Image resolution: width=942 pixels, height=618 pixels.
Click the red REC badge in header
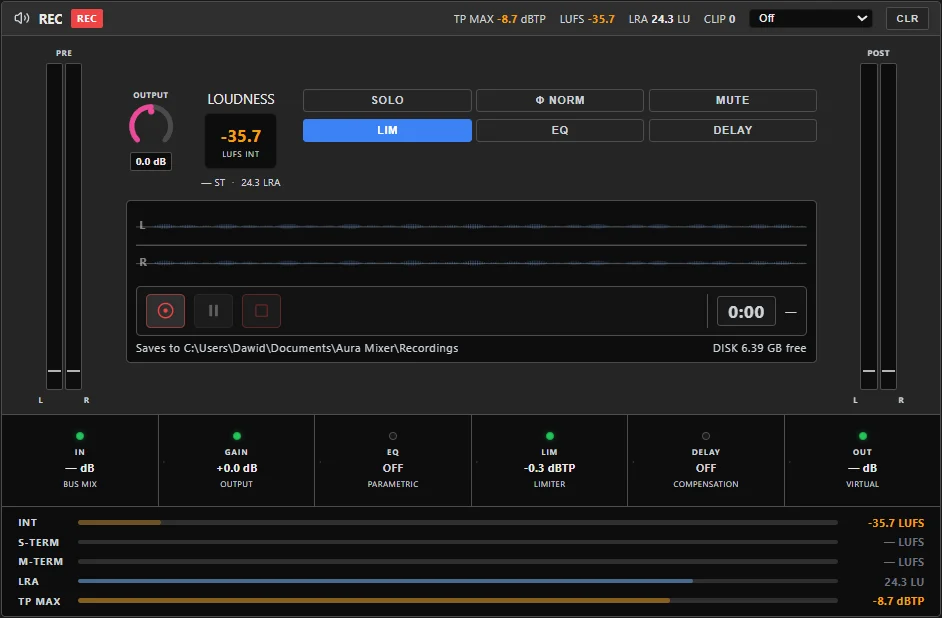(x=87, y=19)
